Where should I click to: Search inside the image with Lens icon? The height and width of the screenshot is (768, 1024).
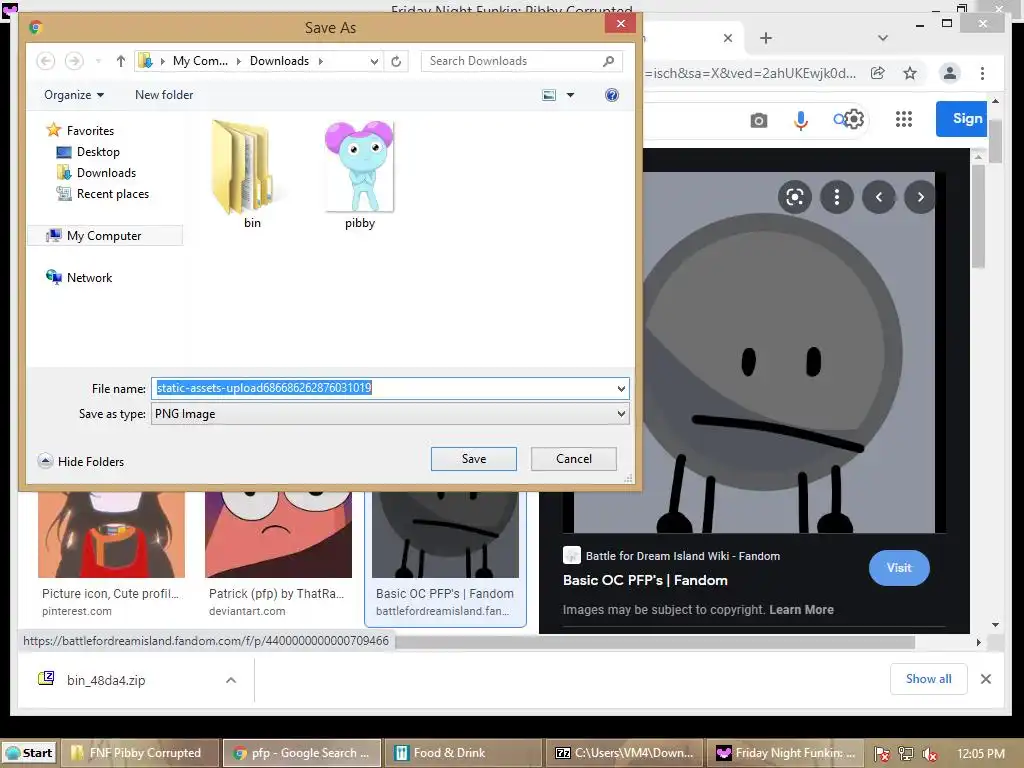pos(795,197)
